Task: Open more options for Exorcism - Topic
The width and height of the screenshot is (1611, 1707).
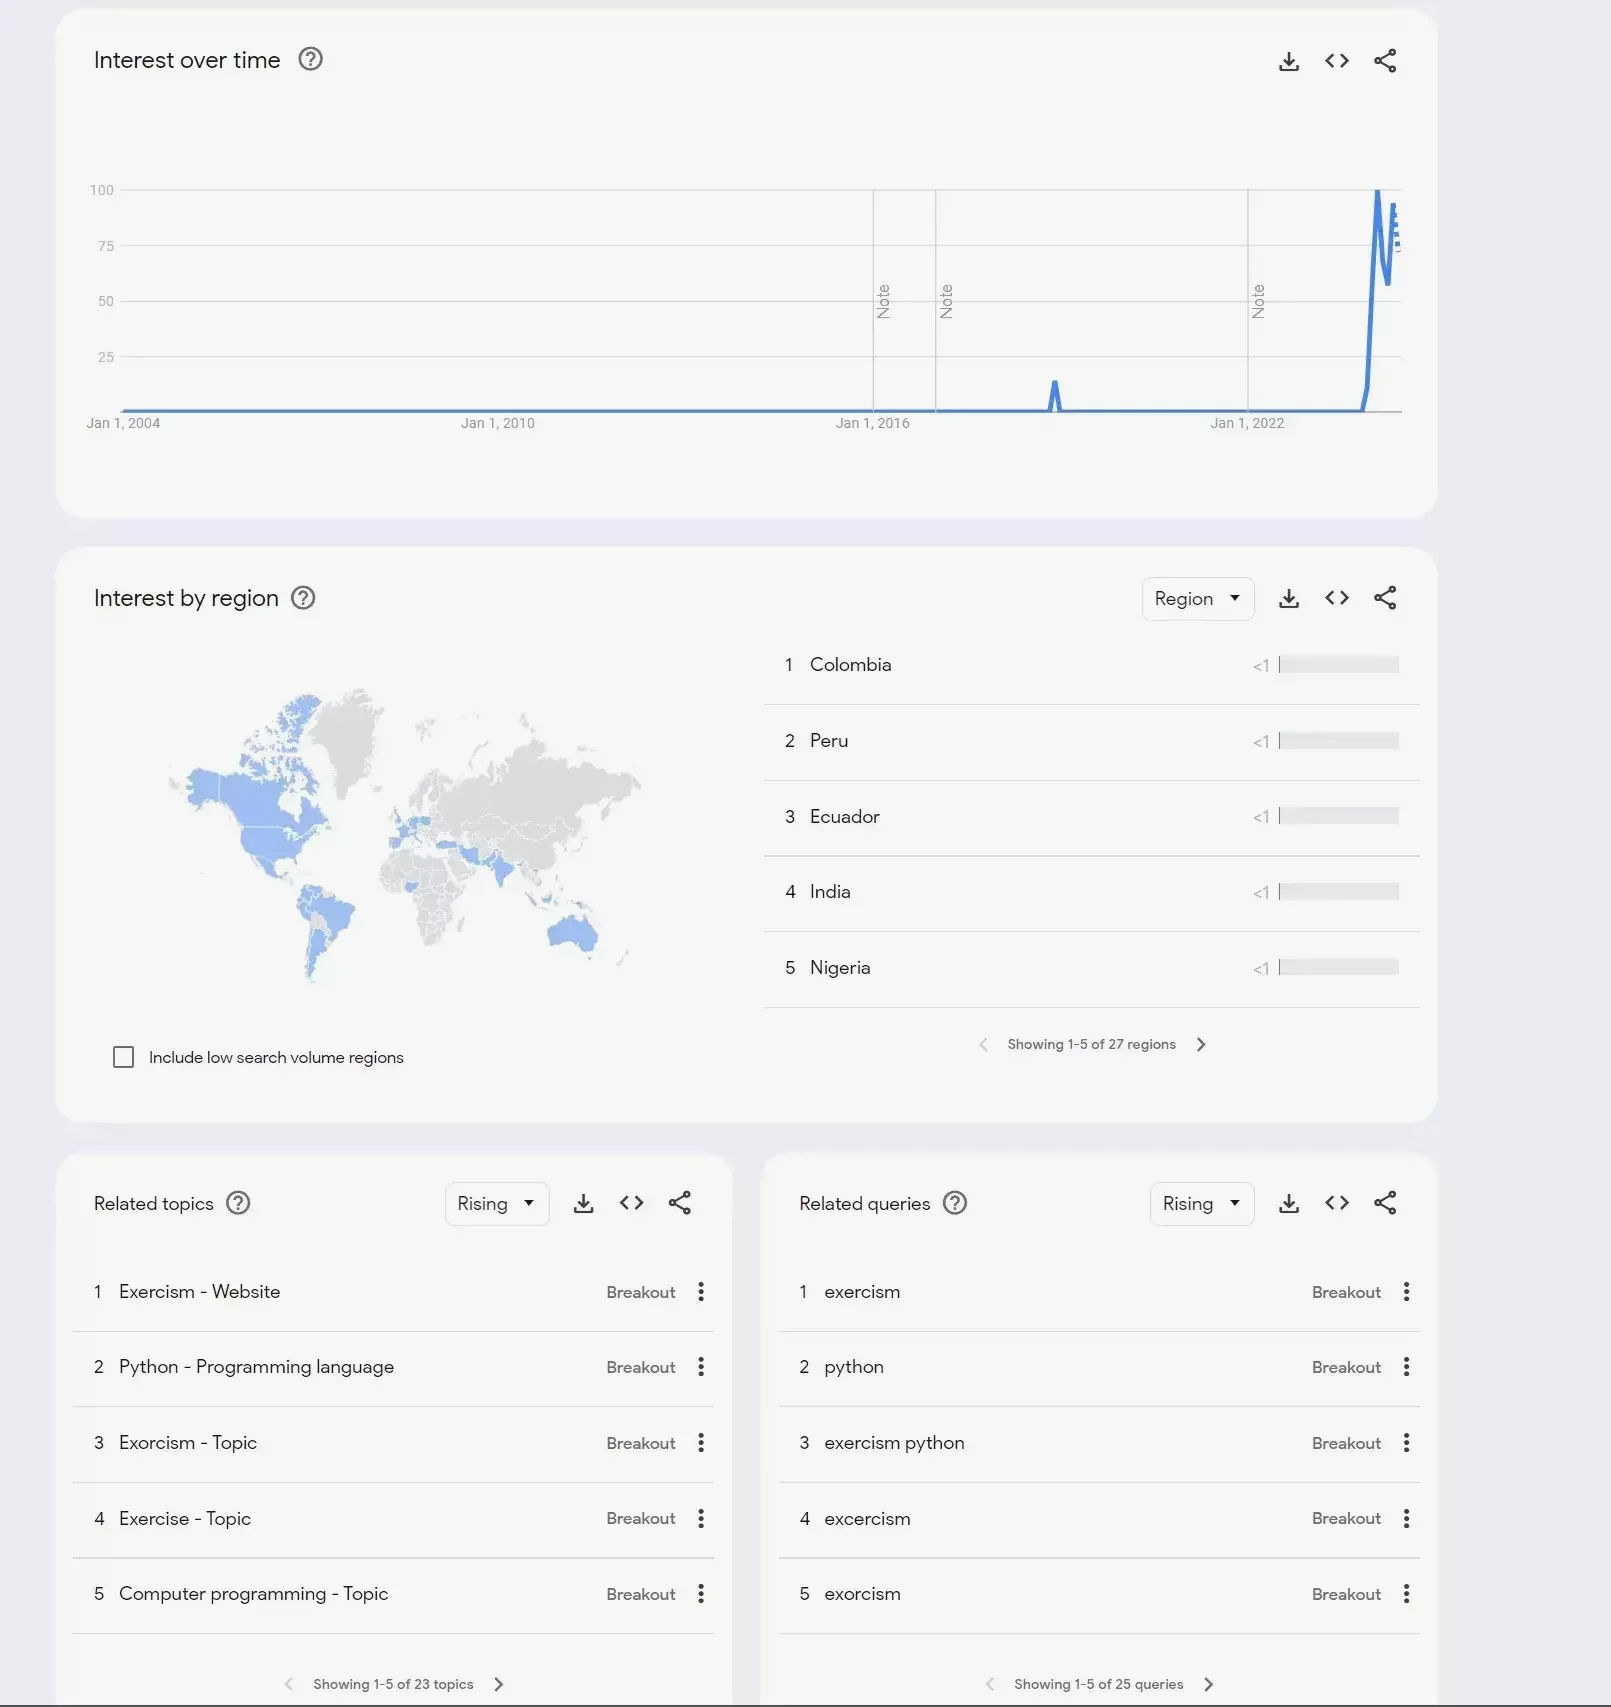Action: tap(701, 1443)
